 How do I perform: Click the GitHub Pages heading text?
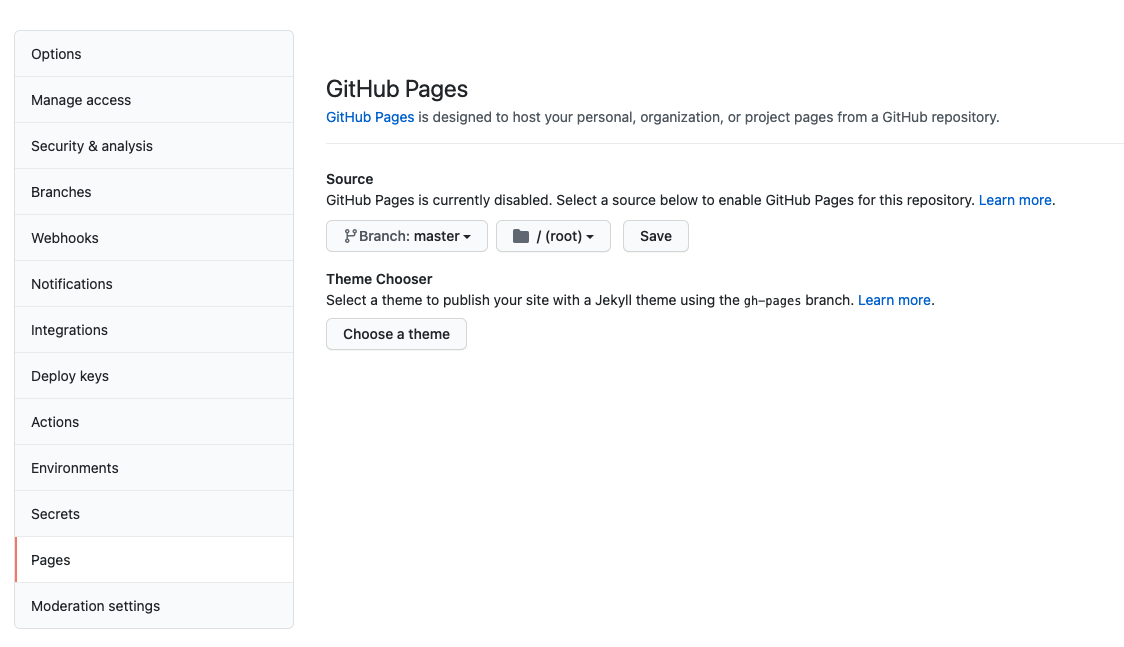click(x=396, y=89)
